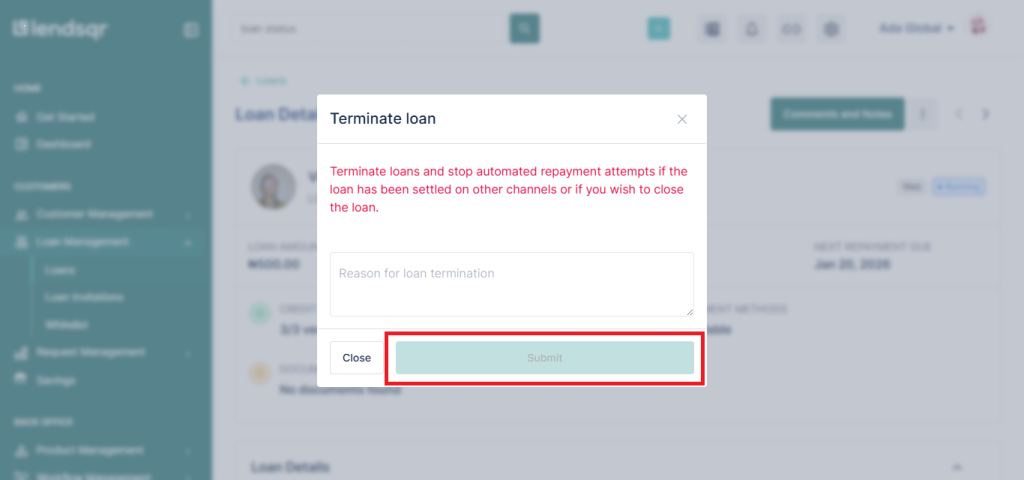Toggle the sidebar collapse icon

coord(191,30)
